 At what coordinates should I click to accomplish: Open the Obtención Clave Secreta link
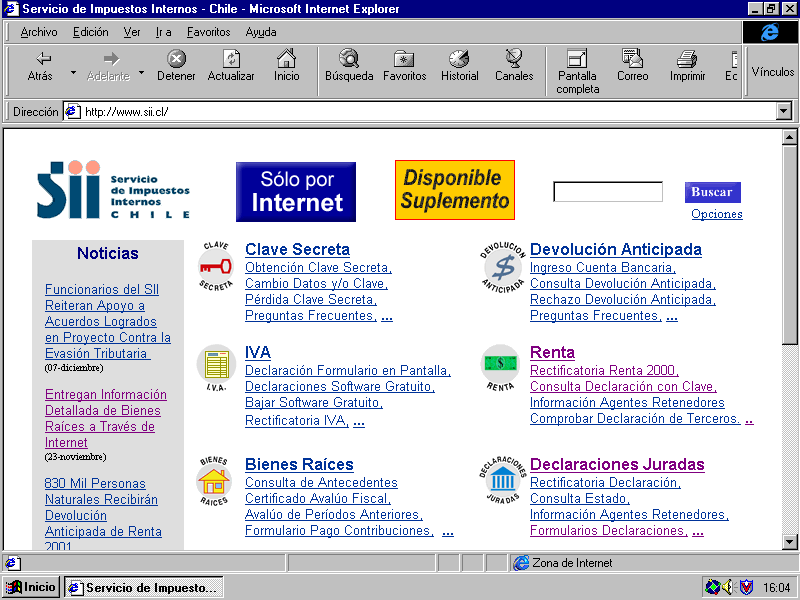tap(318, 267)
